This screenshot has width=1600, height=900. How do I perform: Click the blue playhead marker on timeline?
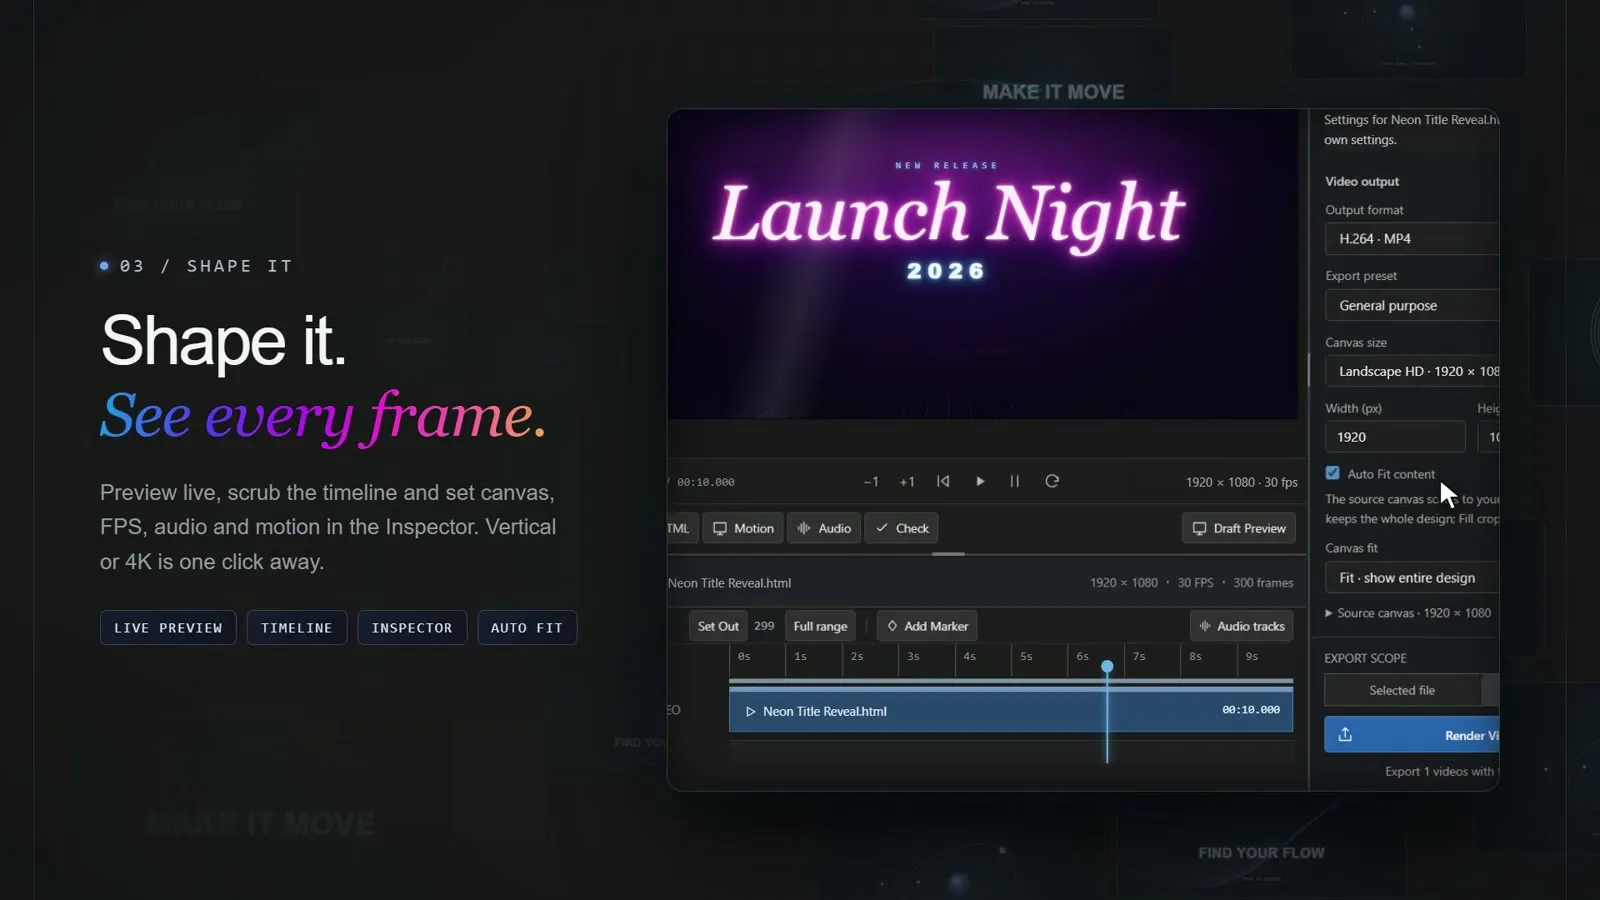pyautogui.click(x=1107, y=666)
